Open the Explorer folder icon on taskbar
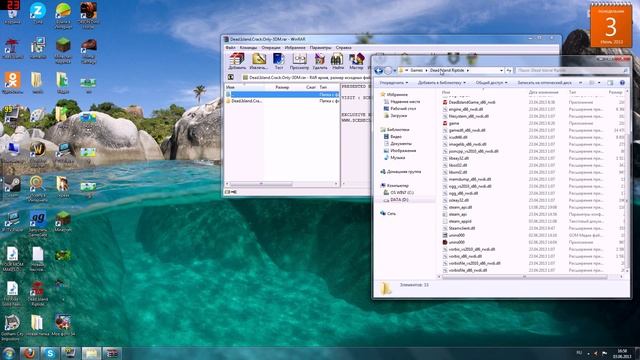 [x=91, y=353]
